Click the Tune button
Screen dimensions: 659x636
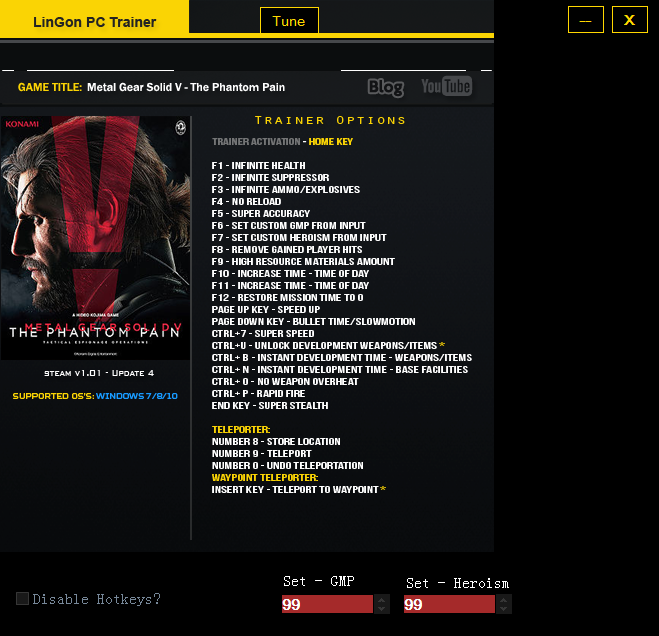point(289,21)
